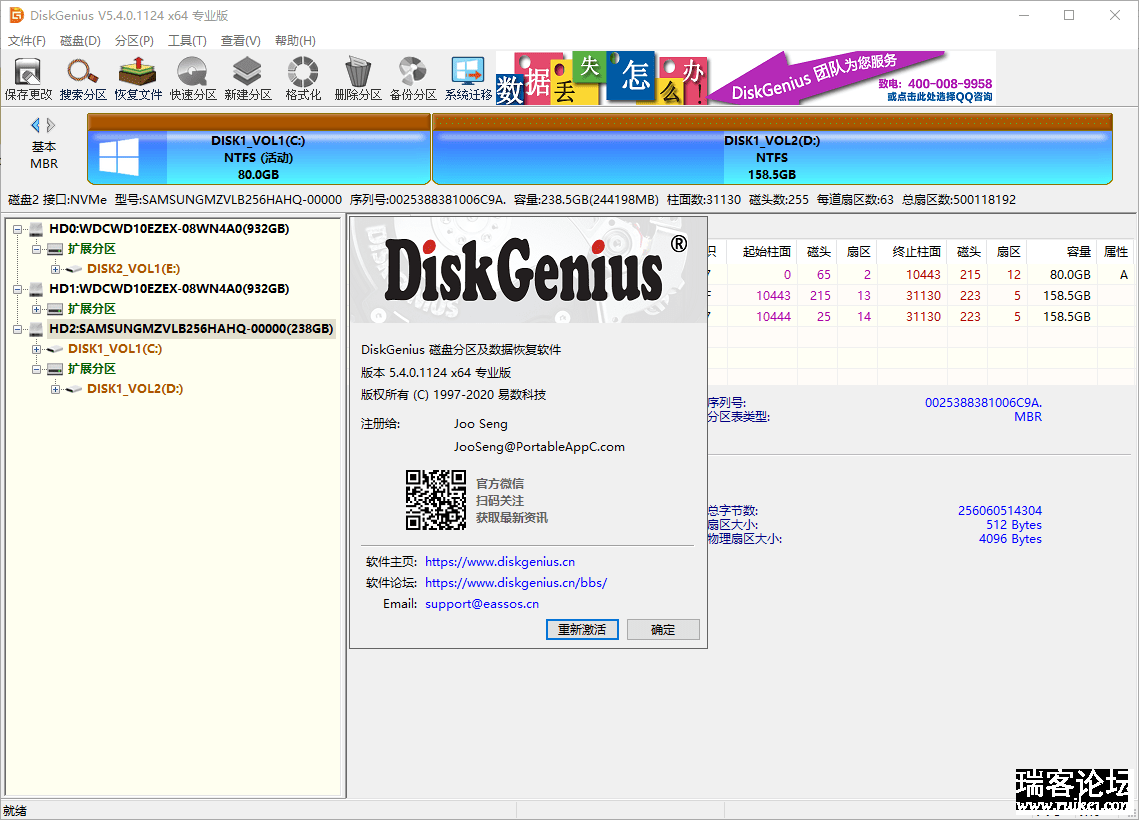Select HD0:WDCWD10EZEX-08WN4A0 in disk tree
1139x820 pixels.
coord(169,229)
